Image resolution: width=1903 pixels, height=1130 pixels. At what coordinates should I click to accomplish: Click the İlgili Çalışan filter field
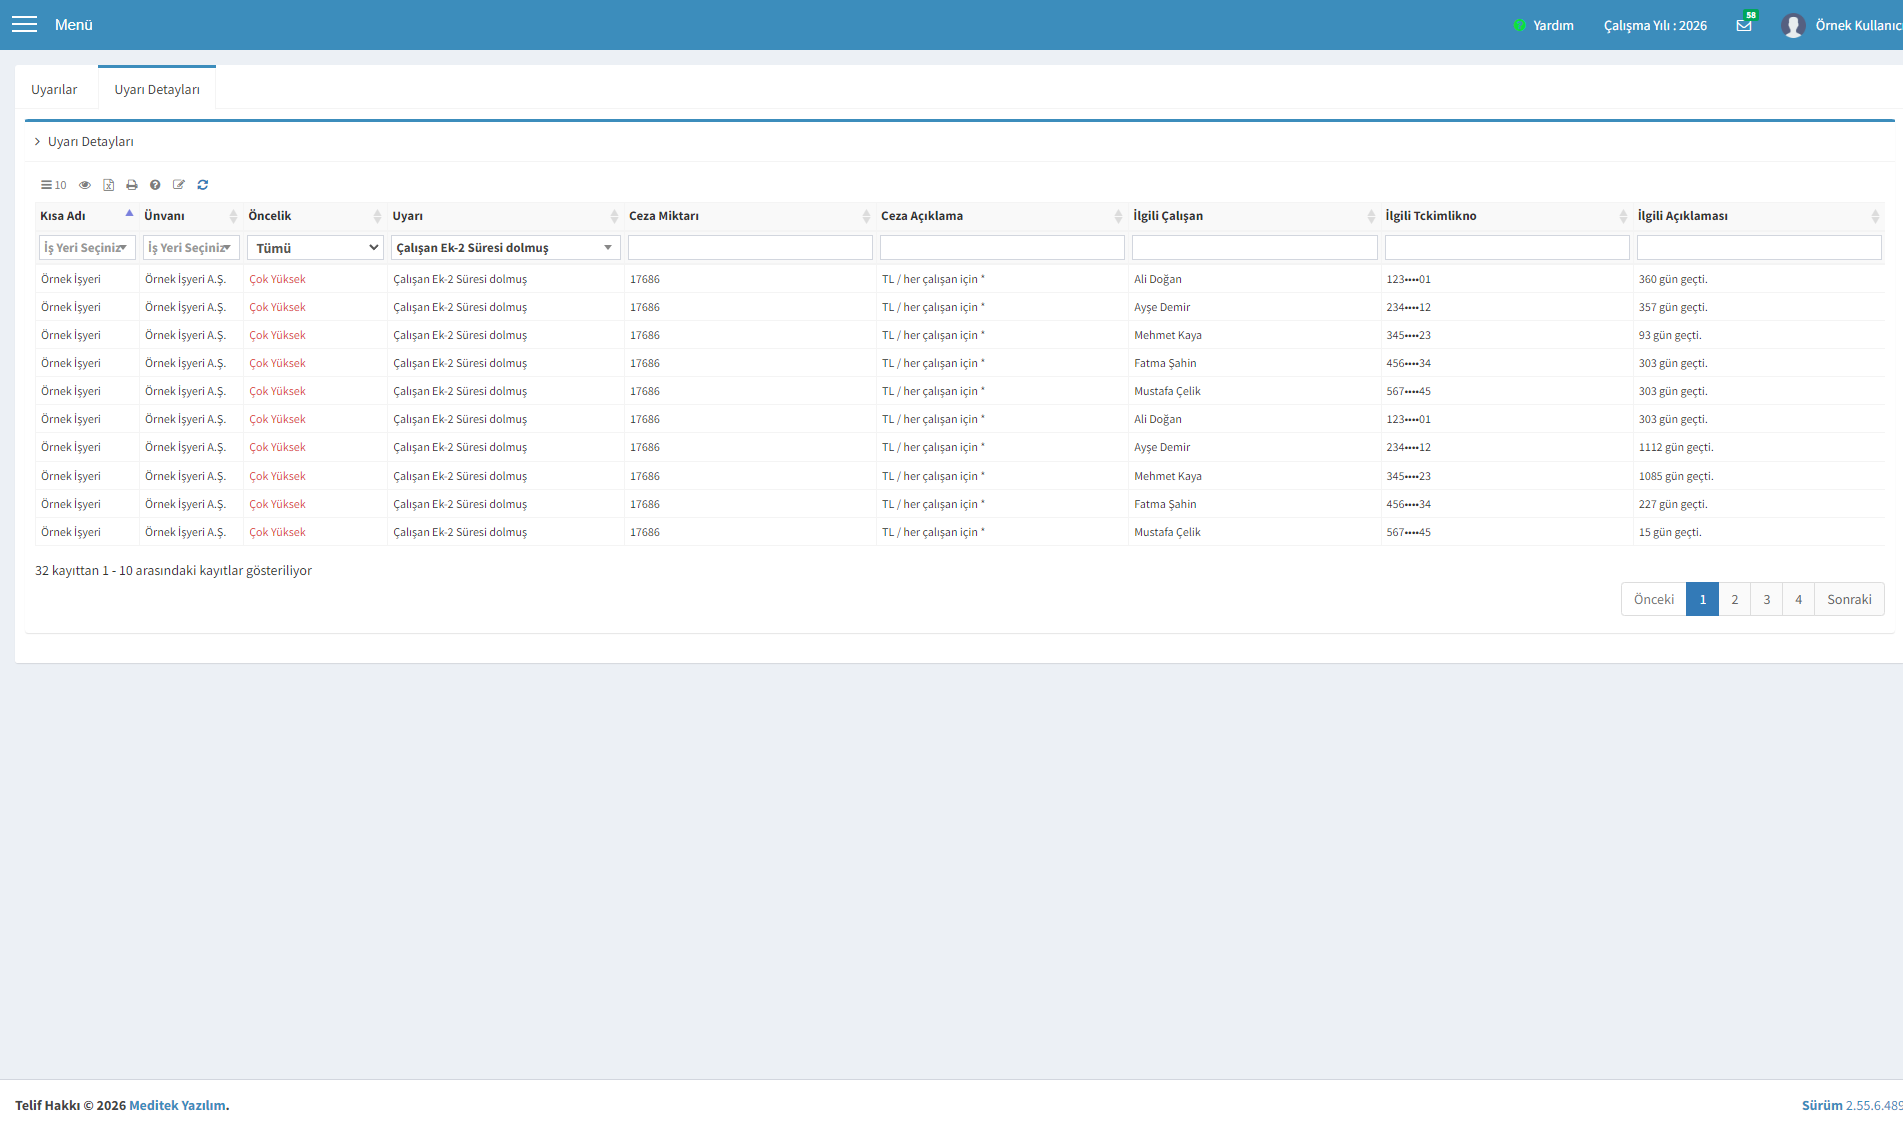pyautogui.click(x=1255, y=248)
